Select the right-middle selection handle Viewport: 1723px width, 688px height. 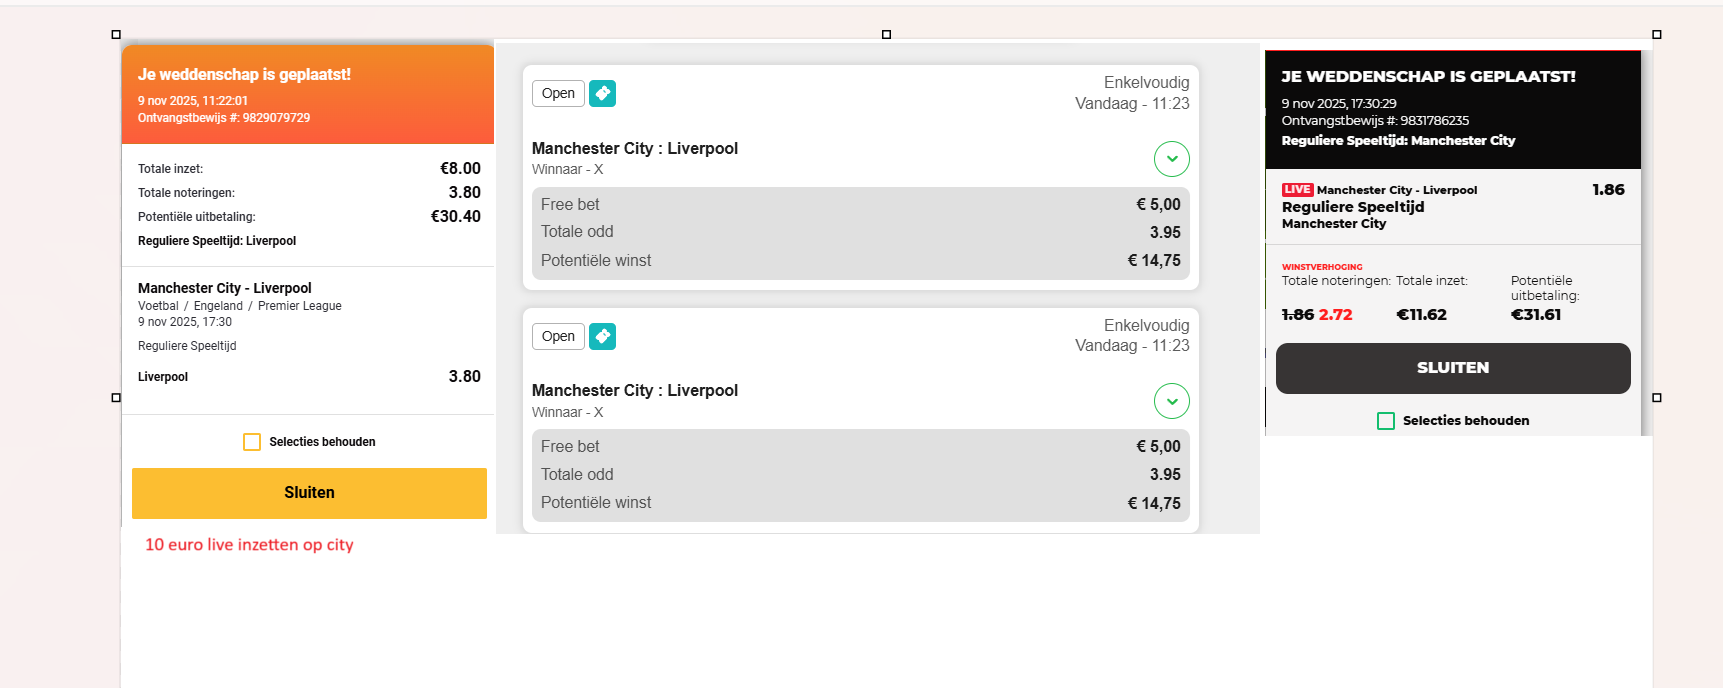point(1657,398)
